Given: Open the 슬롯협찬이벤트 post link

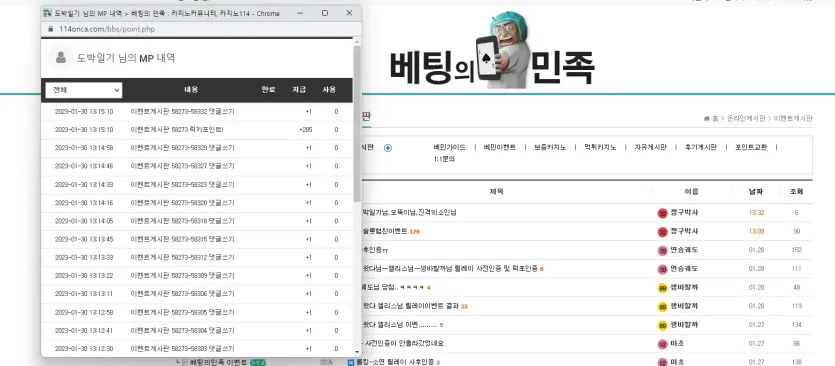Looking at the screenshot, I should click(384, 232).
